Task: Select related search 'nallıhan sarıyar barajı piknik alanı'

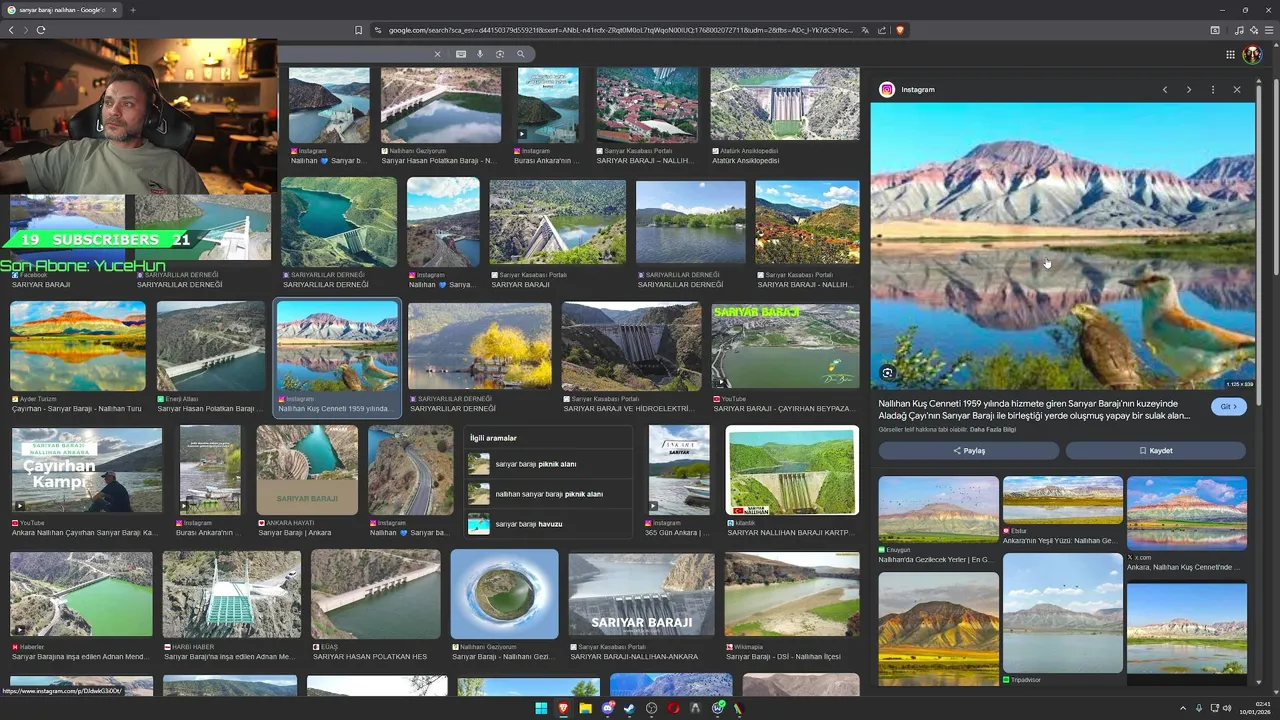Action: [x=549, y=494]
